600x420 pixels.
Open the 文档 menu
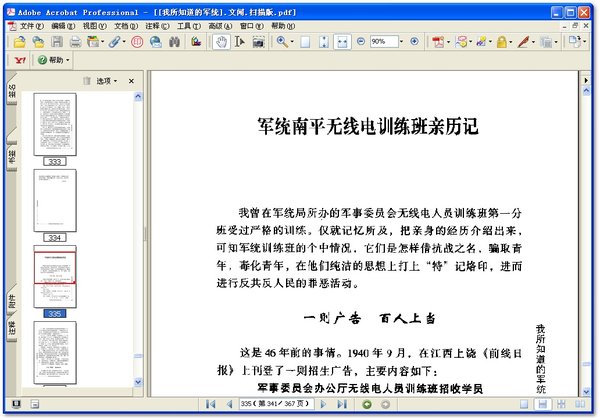pos(126,26)
